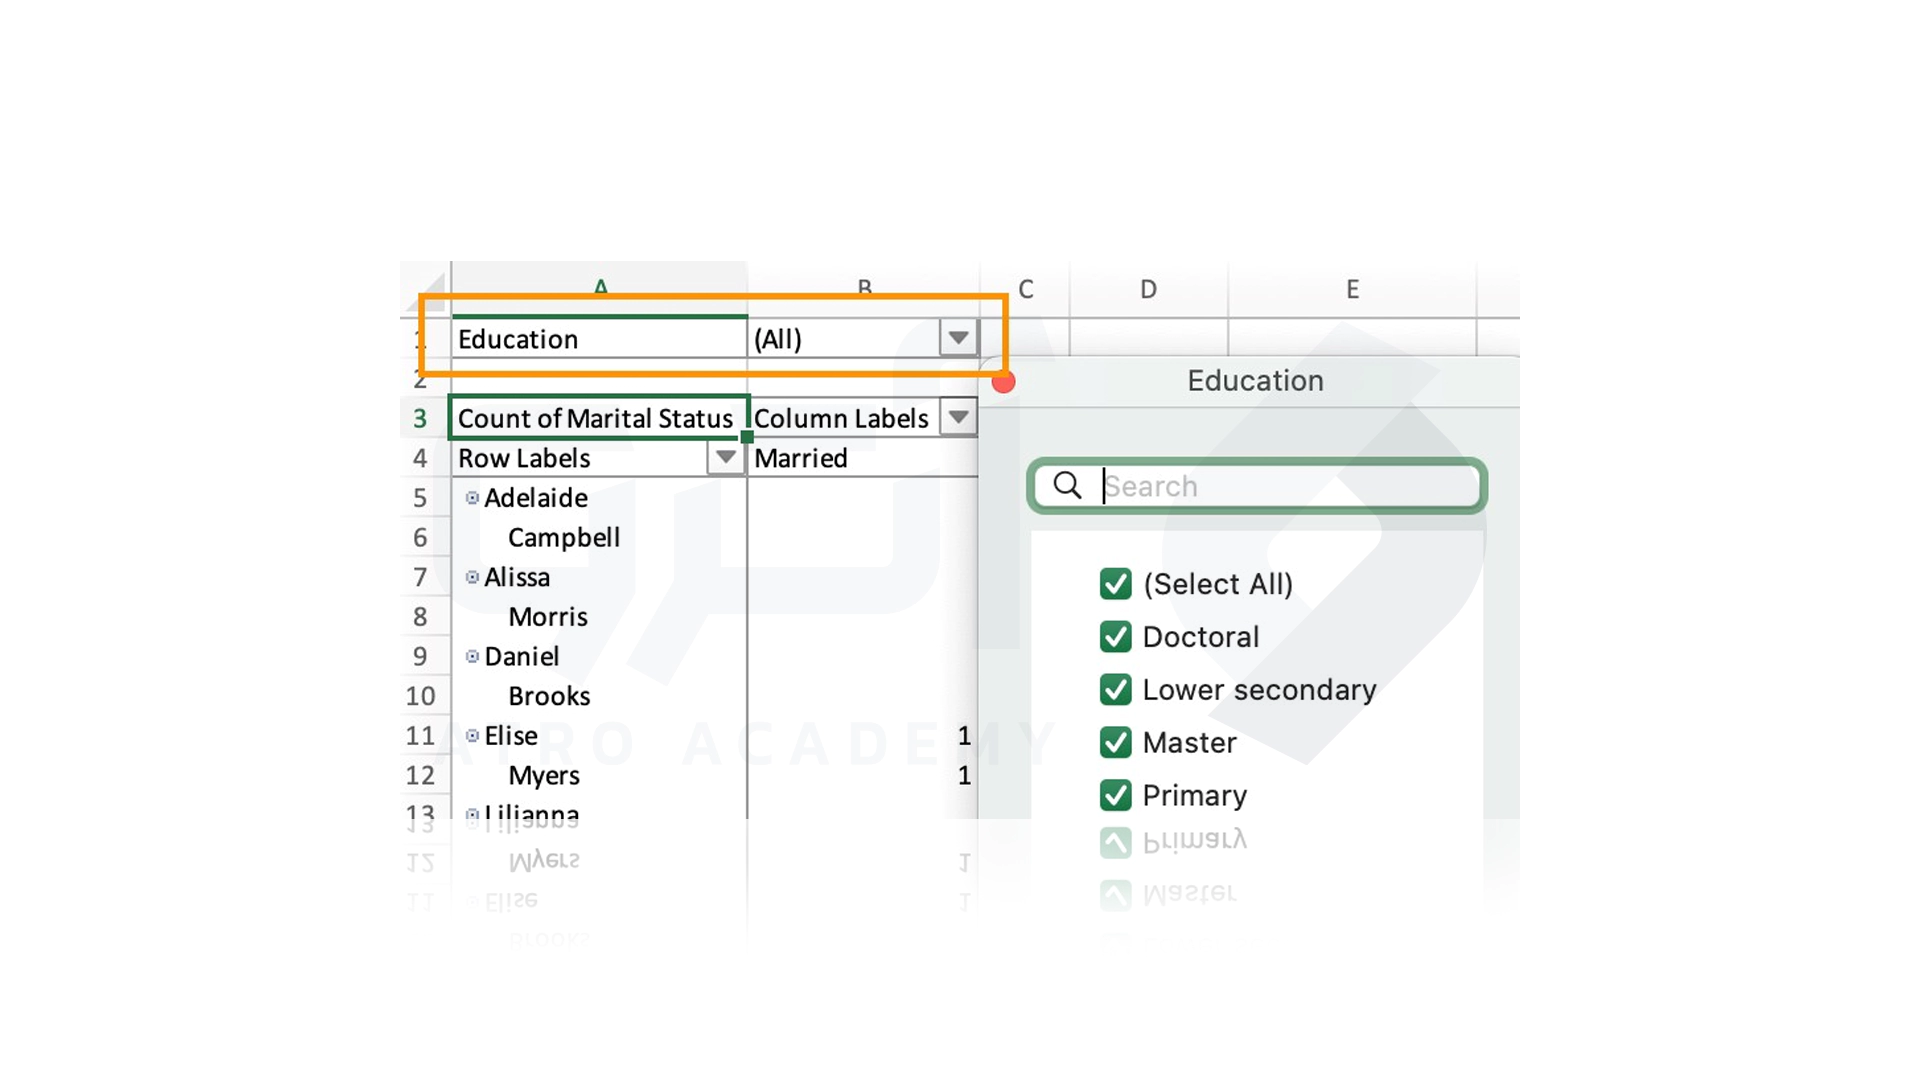Image resolution: width=1920 pixels, height=1080 pixels.
Task: Click the Search field in Education filter
Action: pyautogui.click(x=1257, y=486)
